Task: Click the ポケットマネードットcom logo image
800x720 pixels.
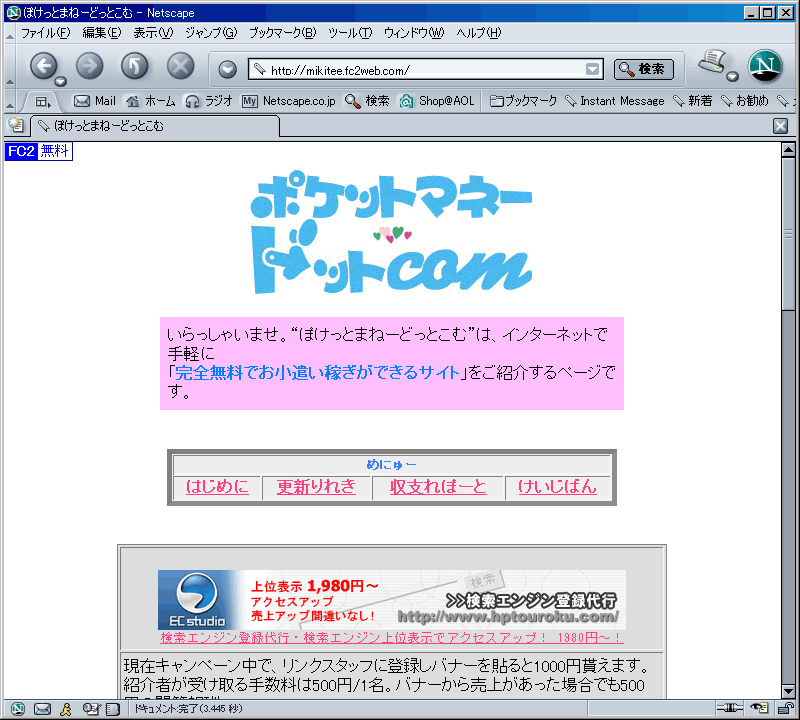Action: [x=391, y=232]
